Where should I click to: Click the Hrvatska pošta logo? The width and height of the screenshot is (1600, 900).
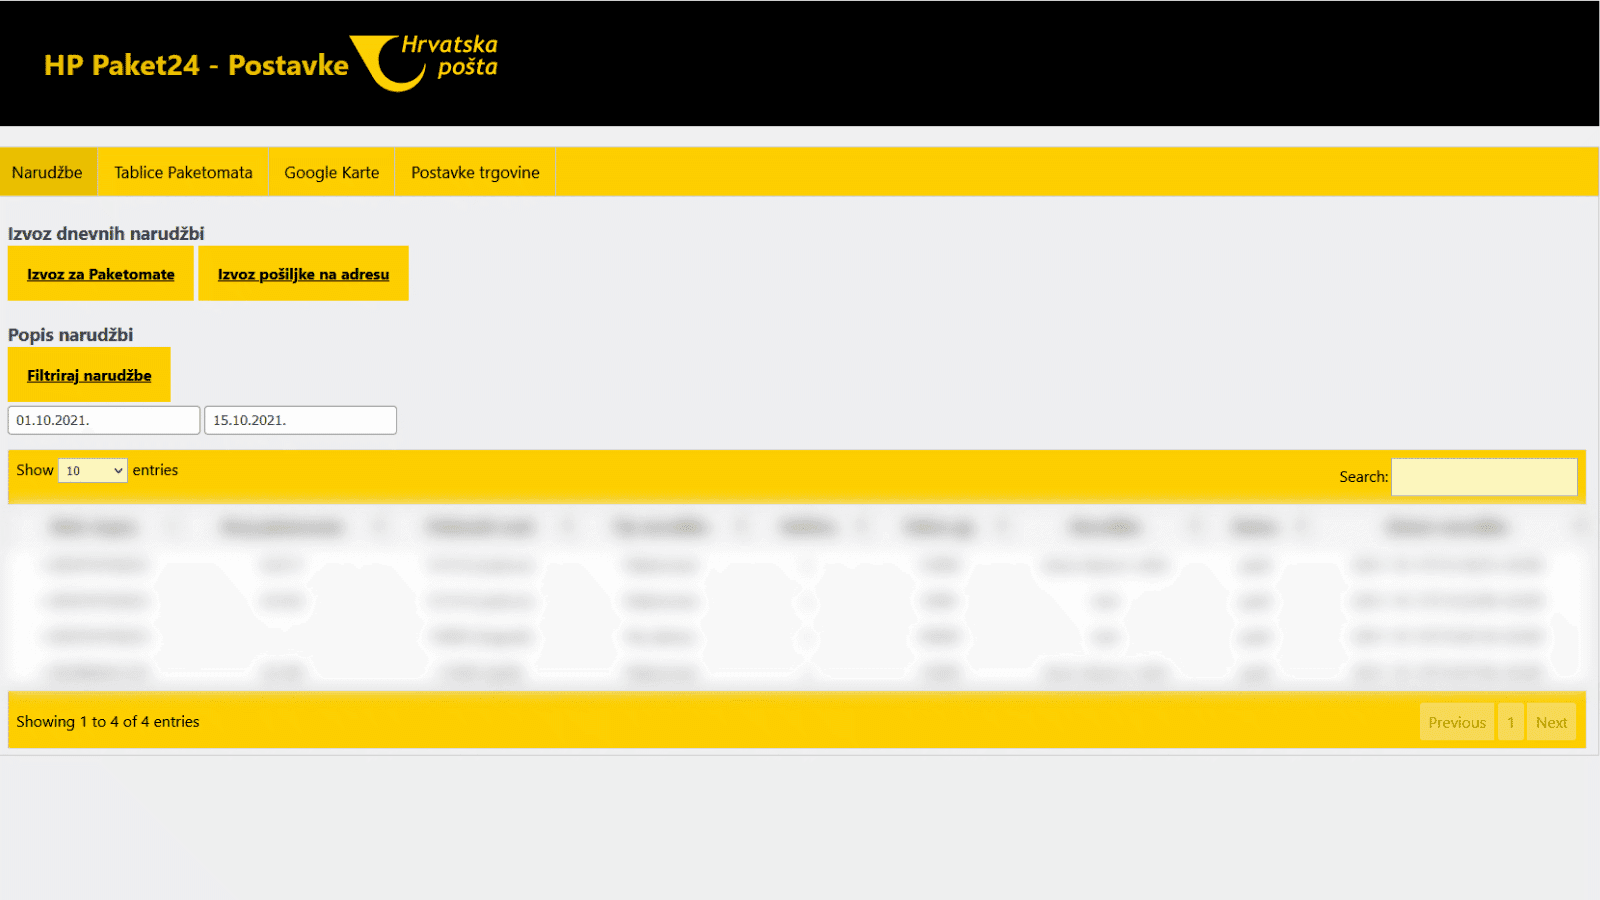tap(424, 62)
